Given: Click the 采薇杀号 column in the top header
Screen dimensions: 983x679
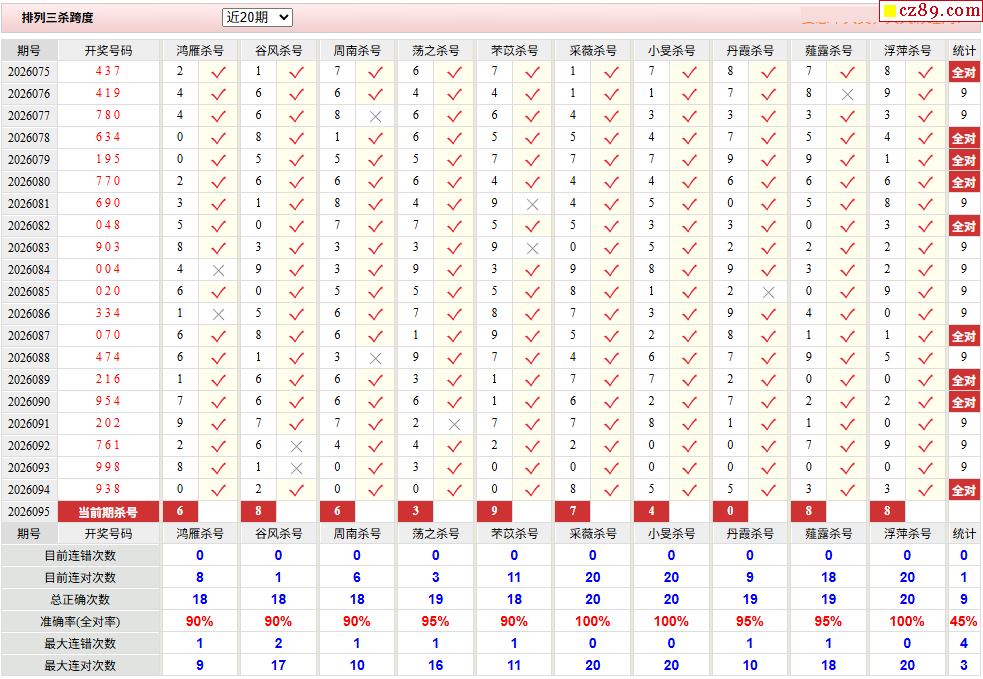Looking at the screenshot, I should (x=592, y=50).
